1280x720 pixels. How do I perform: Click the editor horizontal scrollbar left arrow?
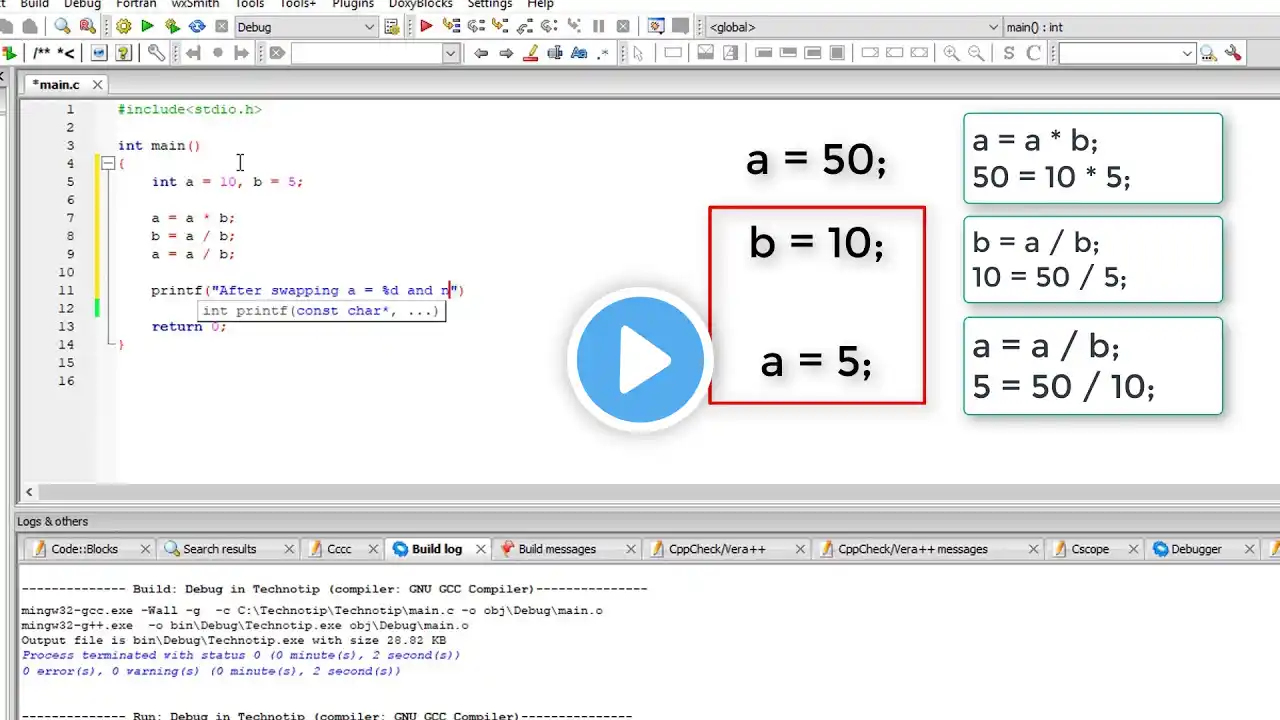pos(29,492)
